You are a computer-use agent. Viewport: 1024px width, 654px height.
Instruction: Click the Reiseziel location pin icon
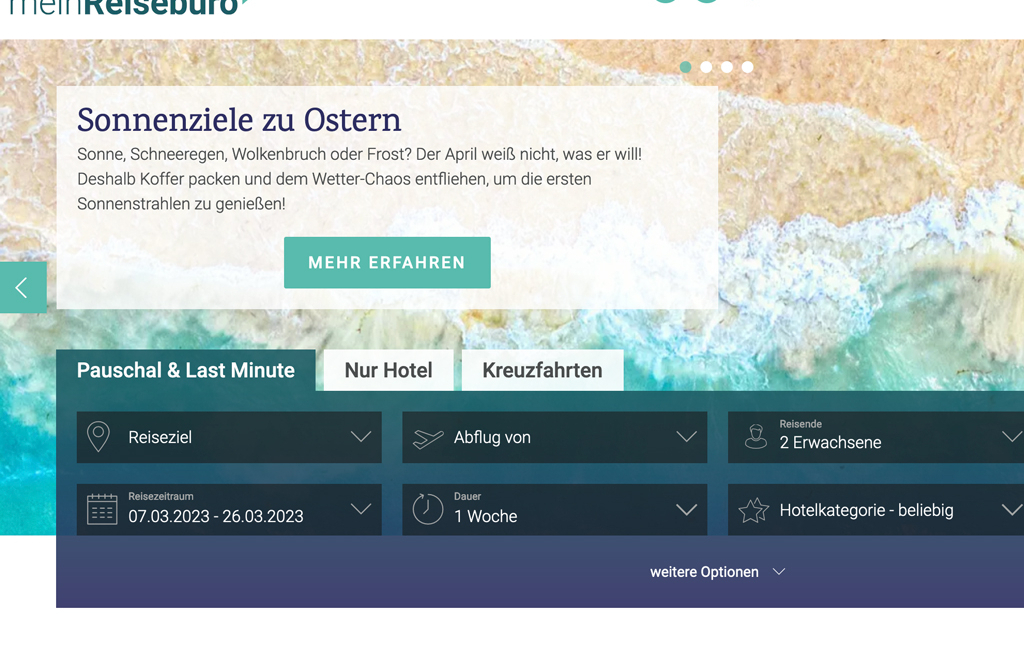(99, 437)
